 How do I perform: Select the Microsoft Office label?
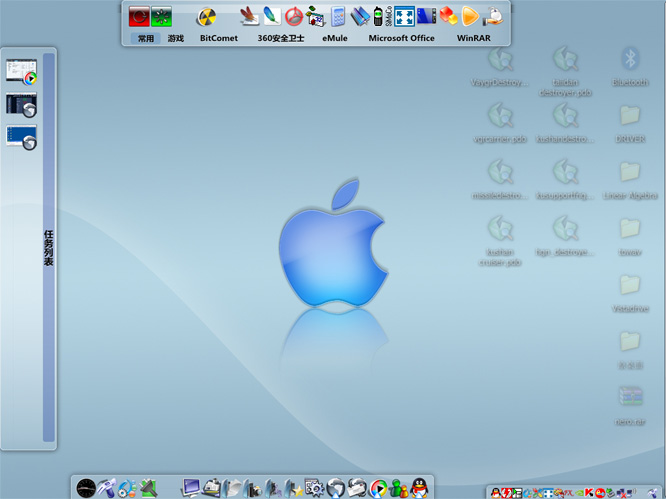401,38
